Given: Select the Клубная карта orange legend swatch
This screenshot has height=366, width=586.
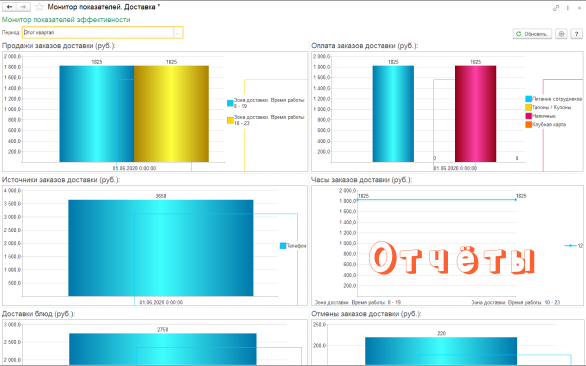Looking at the screenshot, I should click(x=528, y=124).
